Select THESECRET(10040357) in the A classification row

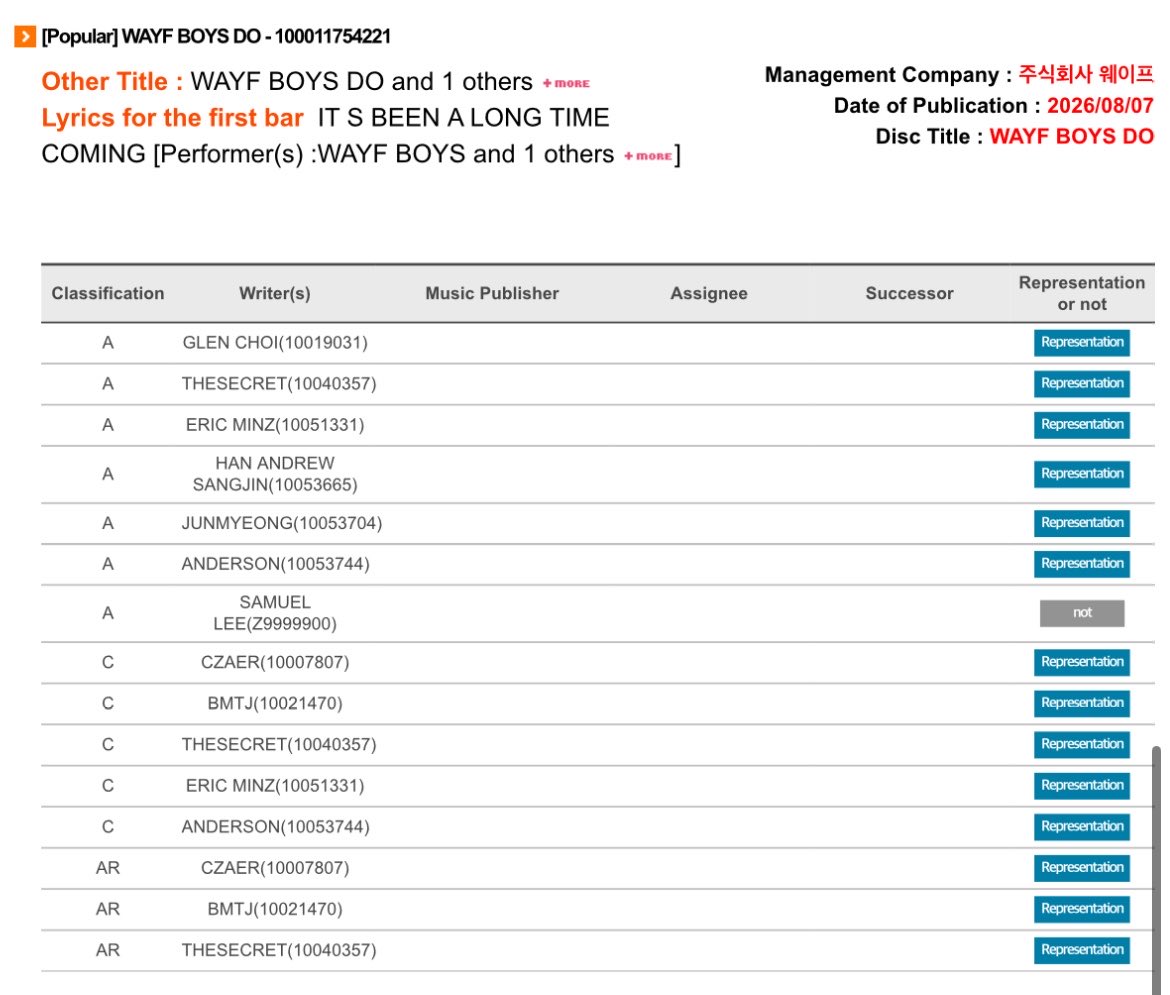coord(278,384)
